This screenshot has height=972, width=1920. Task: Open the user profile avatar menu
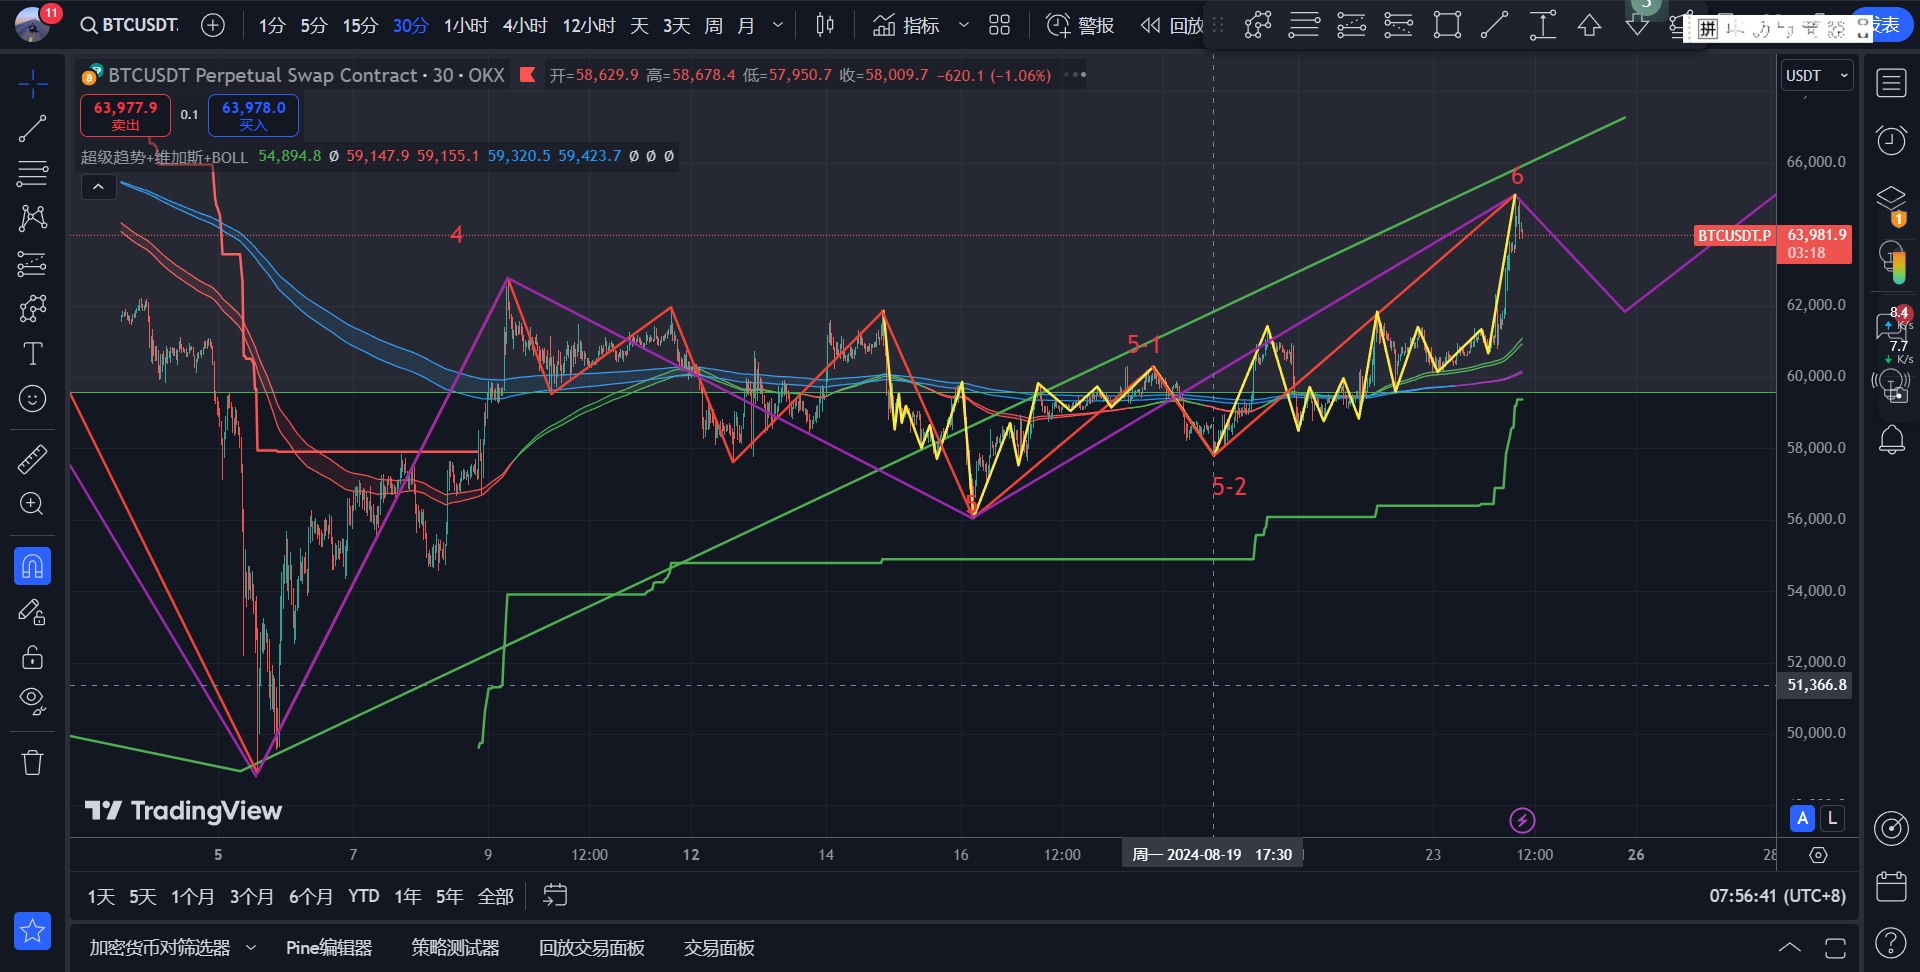tap(33, 23)
